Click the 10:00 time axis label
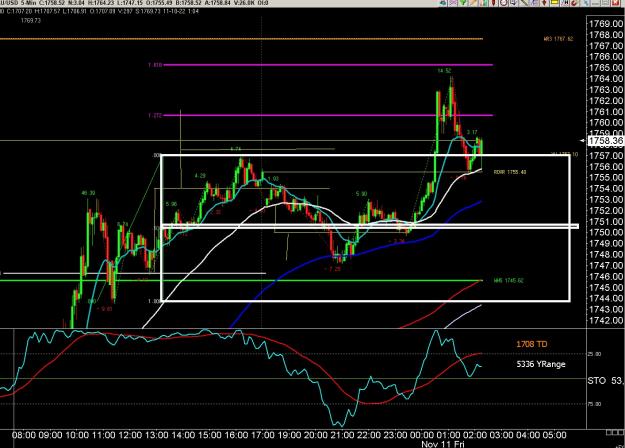This screenshot has height=448, width=625. [77, 435]
